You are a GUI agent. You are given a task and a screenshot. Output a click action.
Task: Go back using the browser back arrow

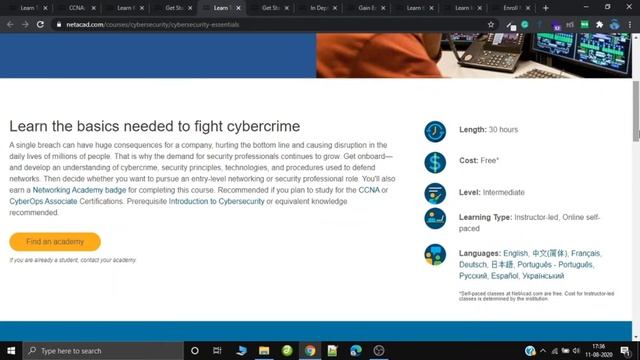(x=10, y=24)
